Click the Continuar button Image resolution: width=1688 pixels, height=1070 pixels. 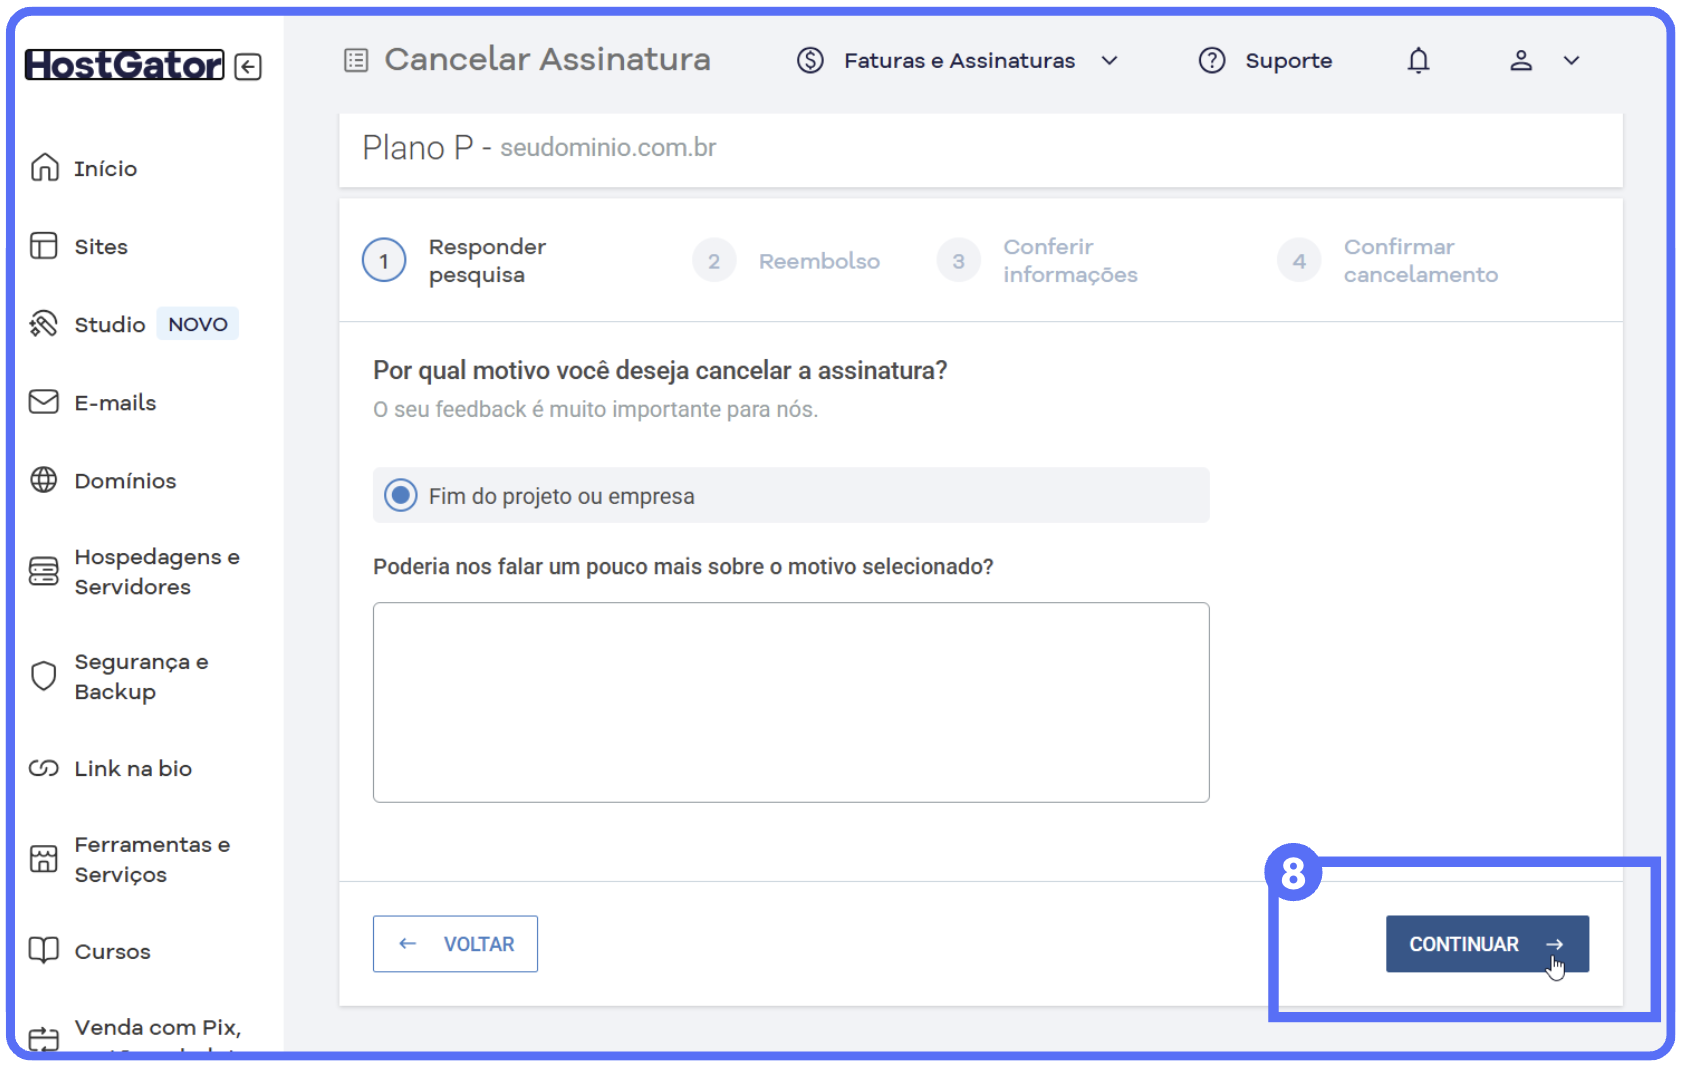(x=1486, y=944)
